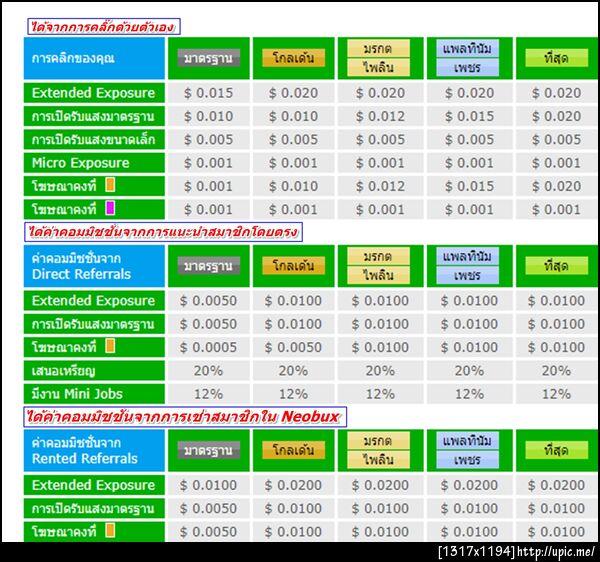Click 12% in Mini Jobs row แพลทินัม column
The width and height of the screenshot is (600, 562).
coord(470,394)
